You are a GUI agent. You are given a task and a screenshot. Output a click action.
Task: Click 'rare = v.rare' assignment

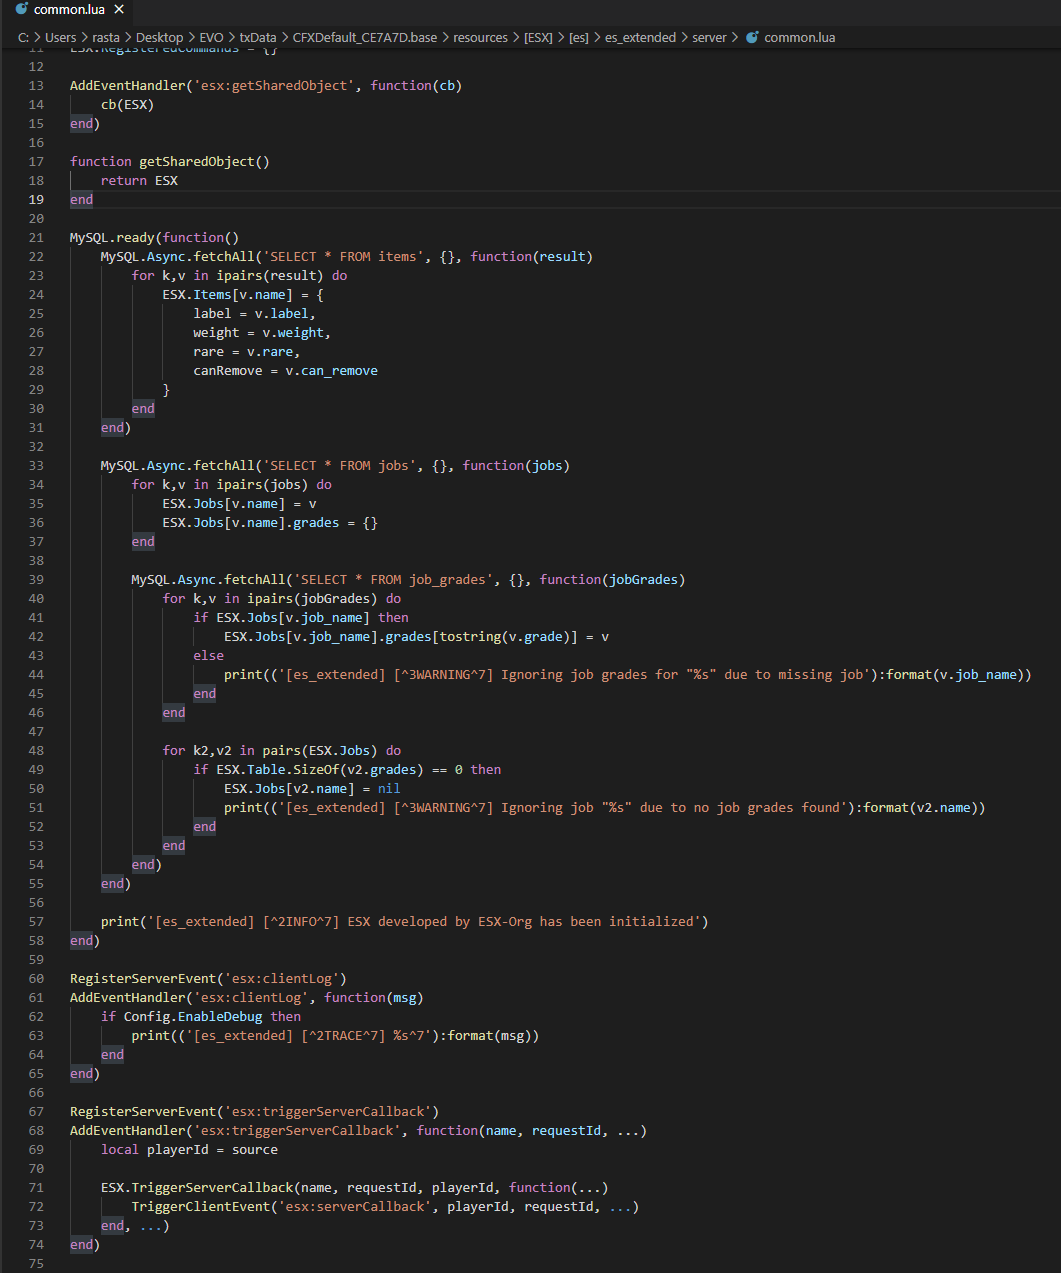(247, 352)
